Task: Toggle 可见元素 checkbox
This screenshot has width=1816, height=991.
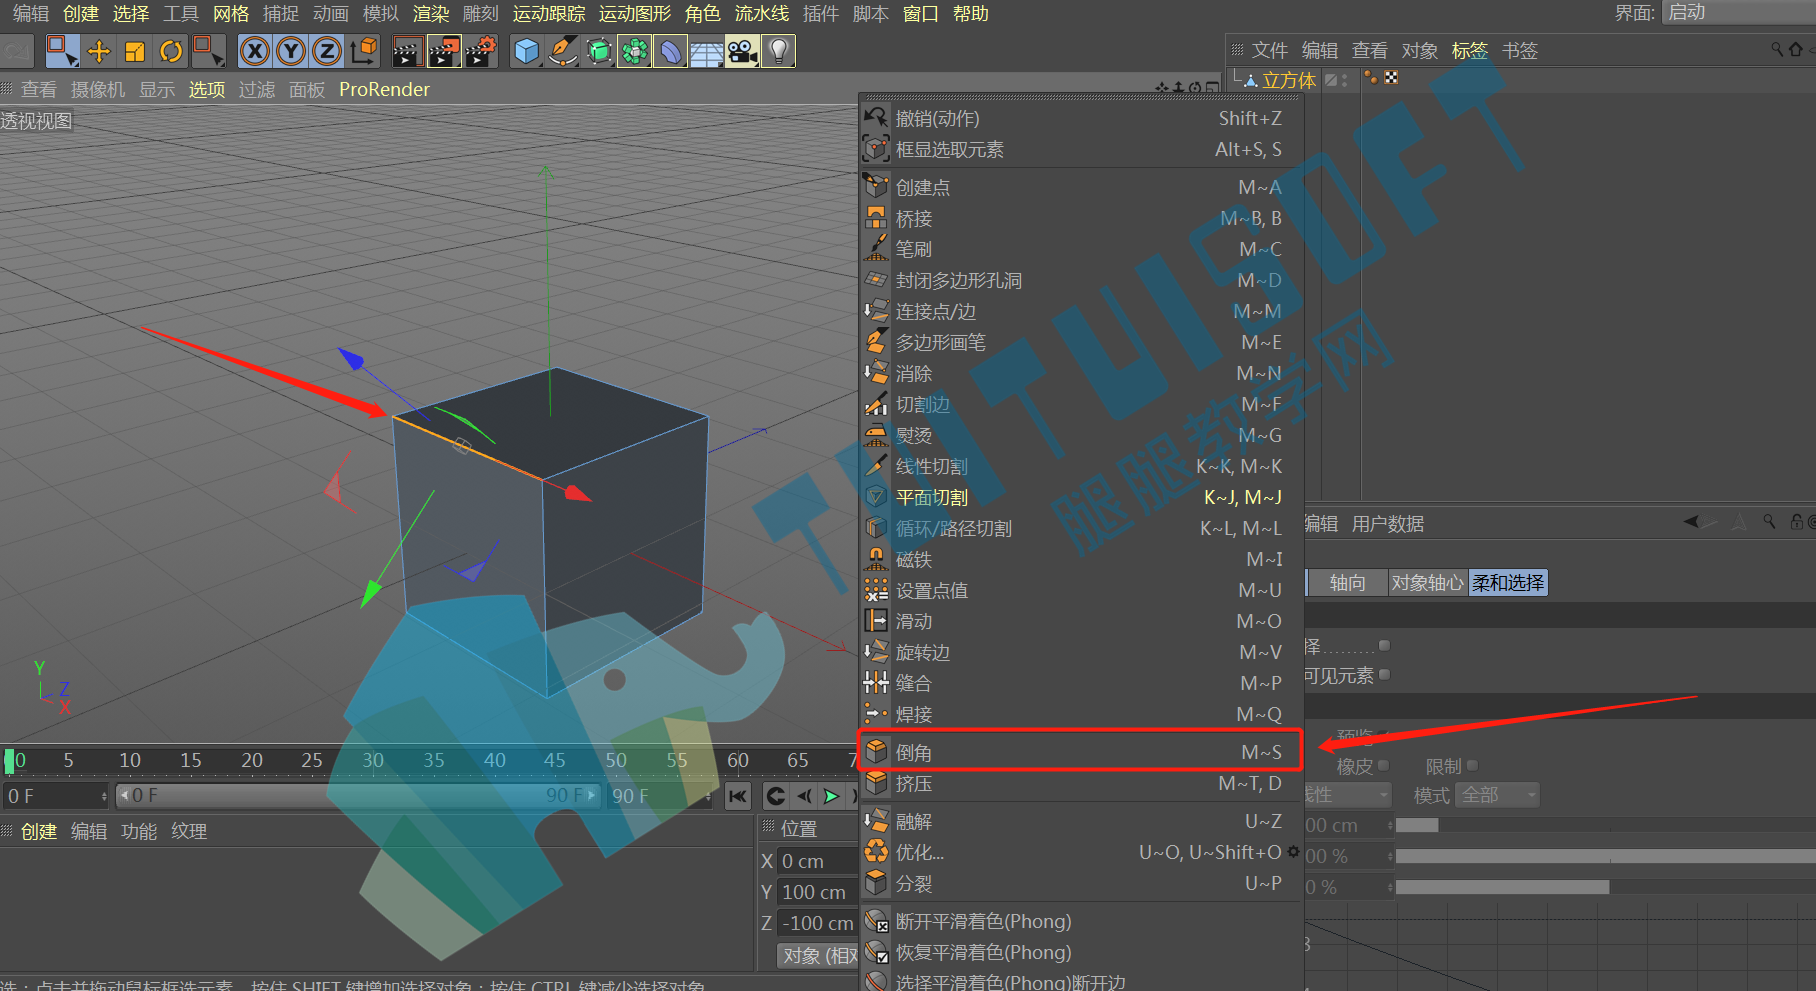Action: (x=1385, y=675)
